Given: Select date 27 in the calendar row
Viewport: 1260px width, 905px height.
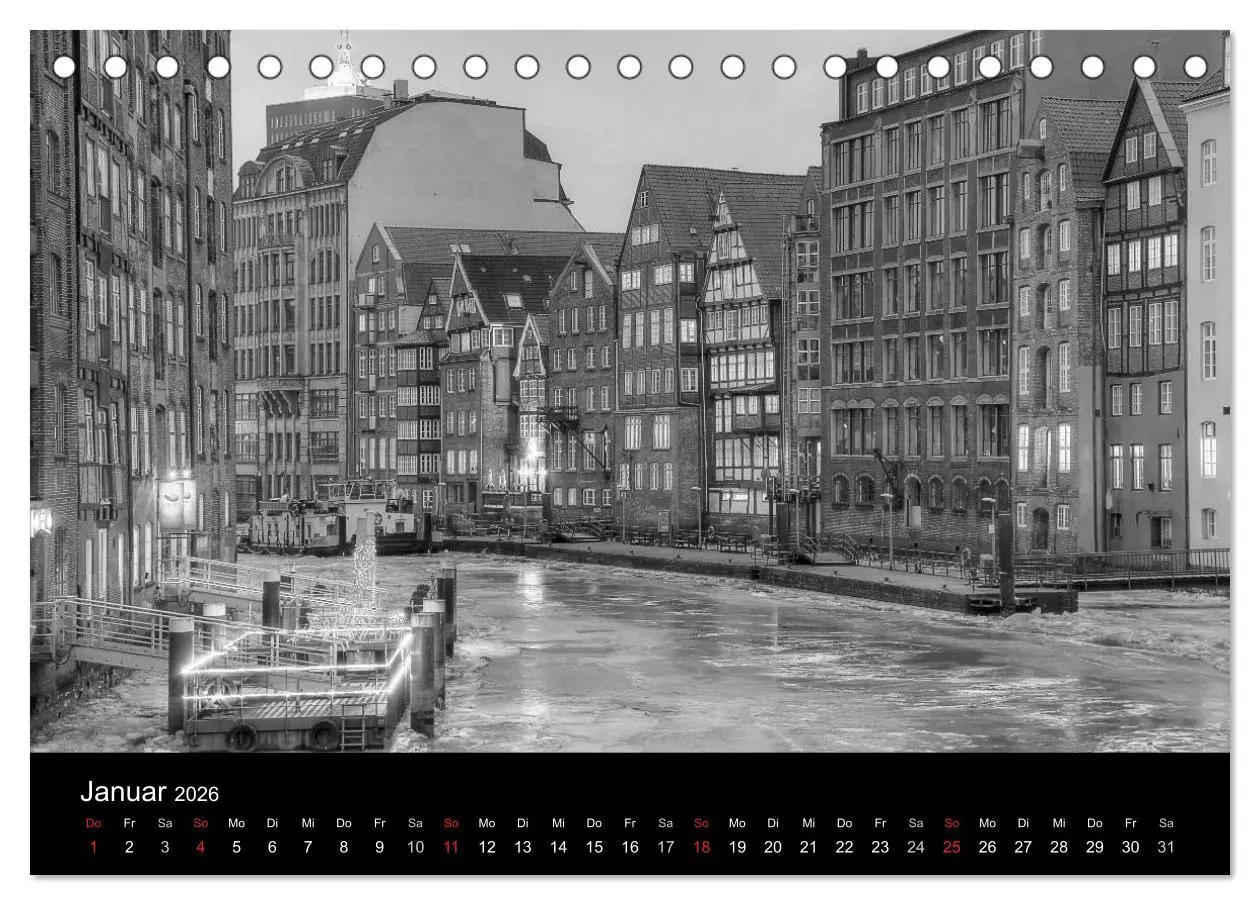Looking at the screenshot, I should pyautogui.click(x=1023, y=847).
